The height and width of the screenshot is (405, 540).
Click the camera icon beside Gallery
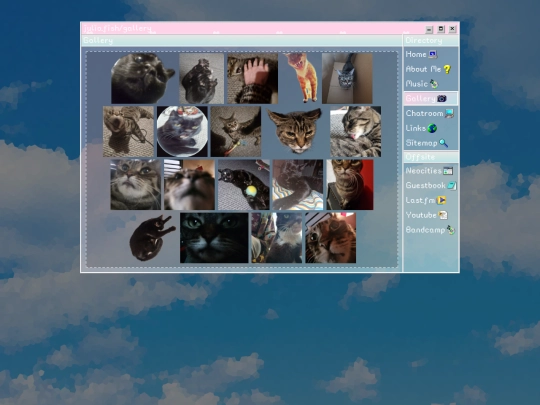tap(442, 99)
